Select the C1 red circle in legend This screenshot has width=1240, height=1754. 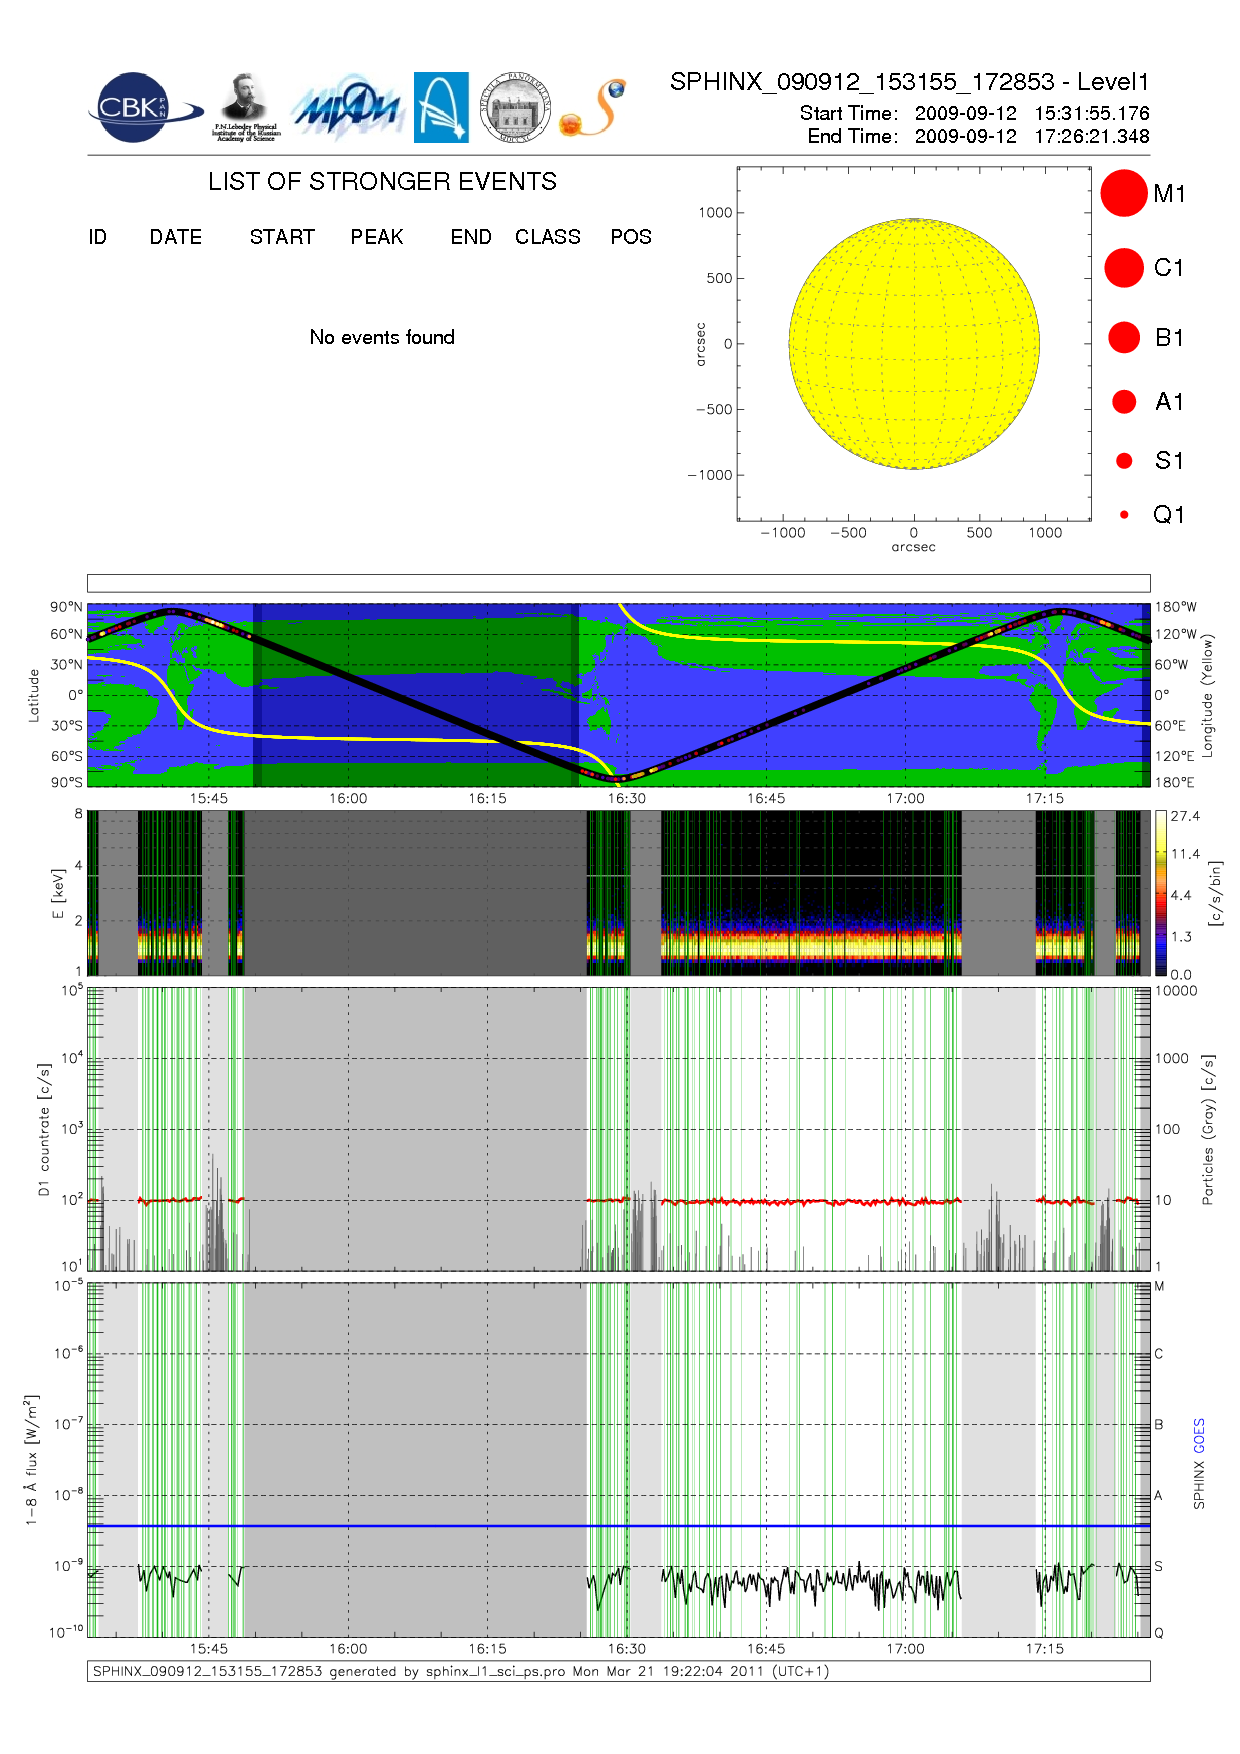[1123, 268]
